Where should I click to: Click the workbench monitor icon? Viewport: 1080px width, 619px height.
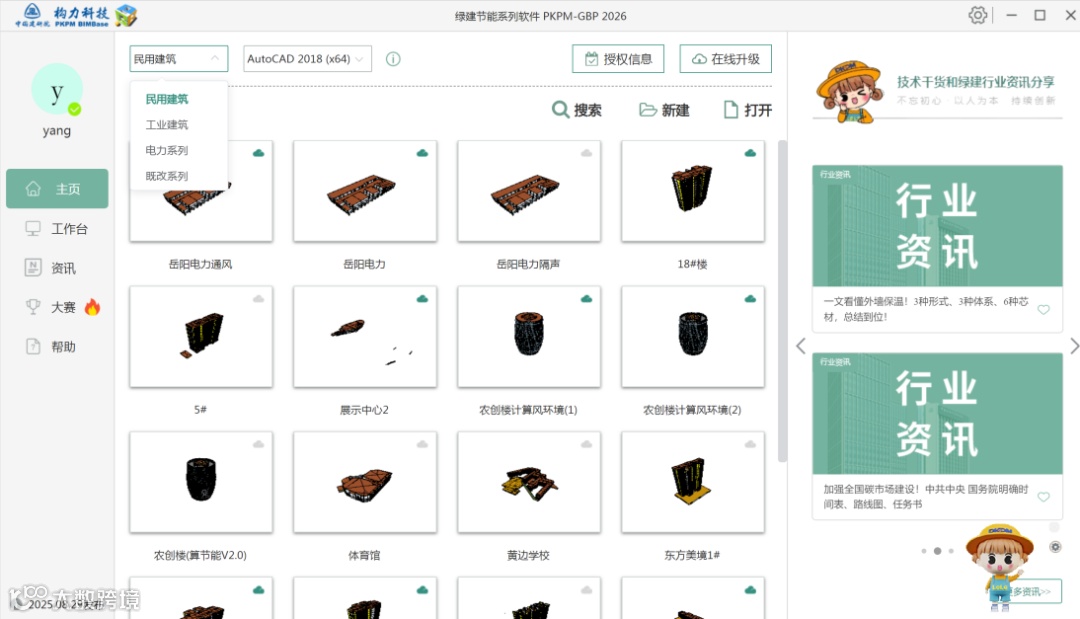[x=33, y=229]
